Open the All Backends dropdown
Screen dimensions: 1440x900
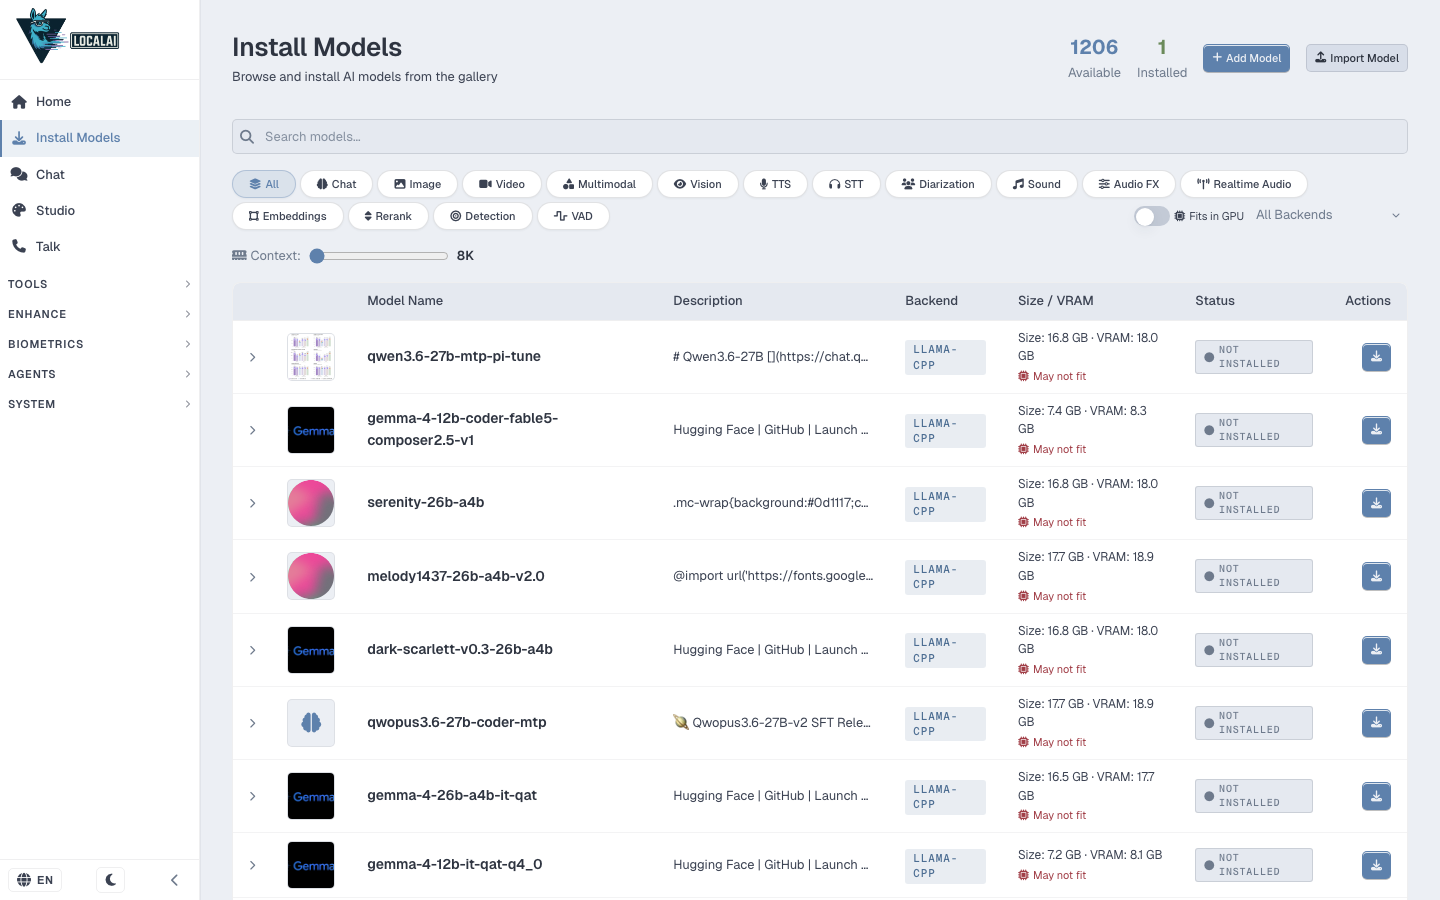tap(1328, 215)
